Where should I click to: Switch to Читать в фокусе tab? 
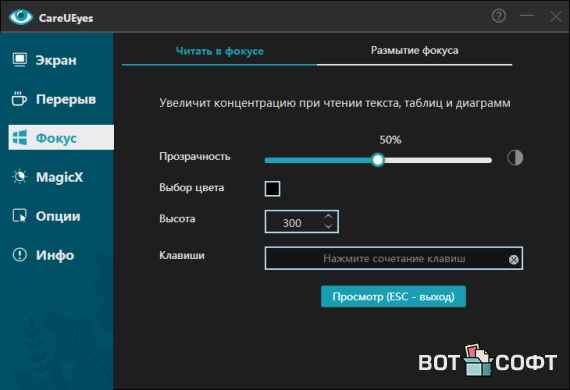tap(220, 51)
